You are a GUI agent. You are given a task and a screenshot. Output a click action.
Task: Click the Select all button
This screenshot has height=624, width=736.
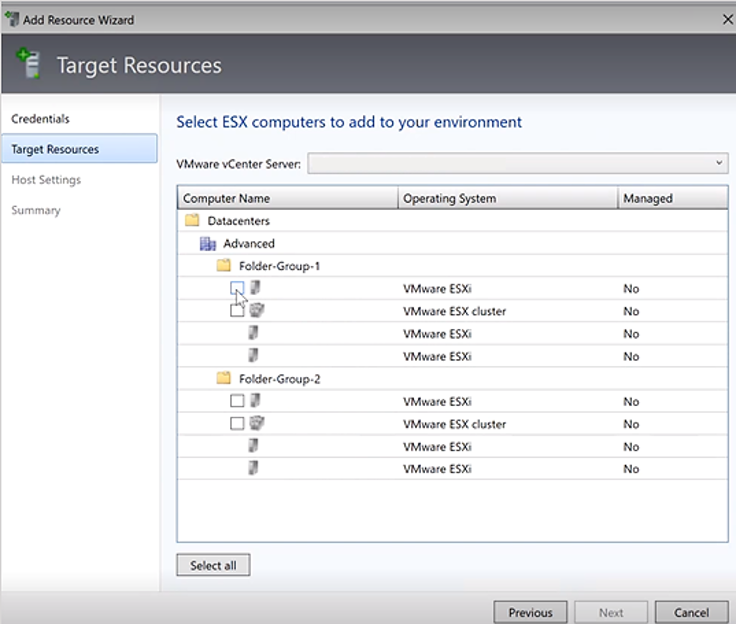coord(213,565)
